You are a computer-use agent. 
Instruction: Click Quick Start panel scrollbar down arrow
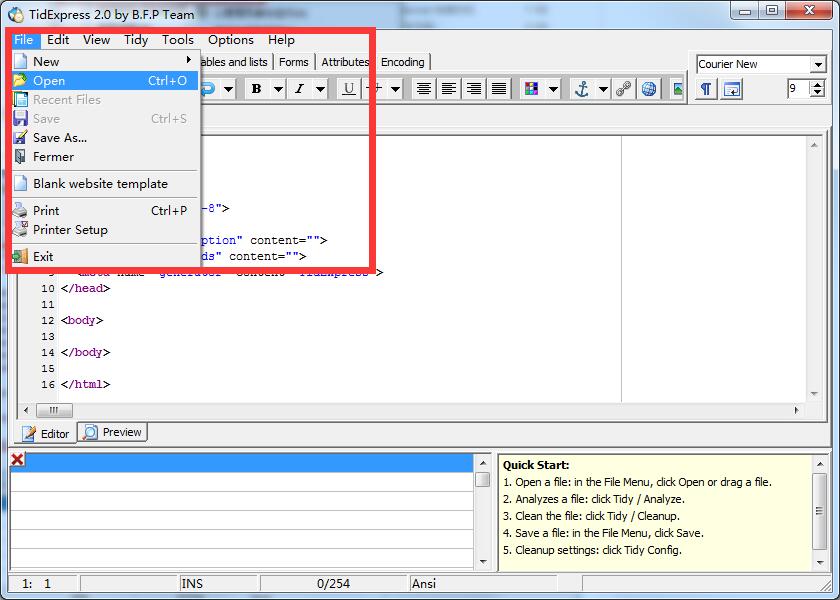[x=820, y=562]
